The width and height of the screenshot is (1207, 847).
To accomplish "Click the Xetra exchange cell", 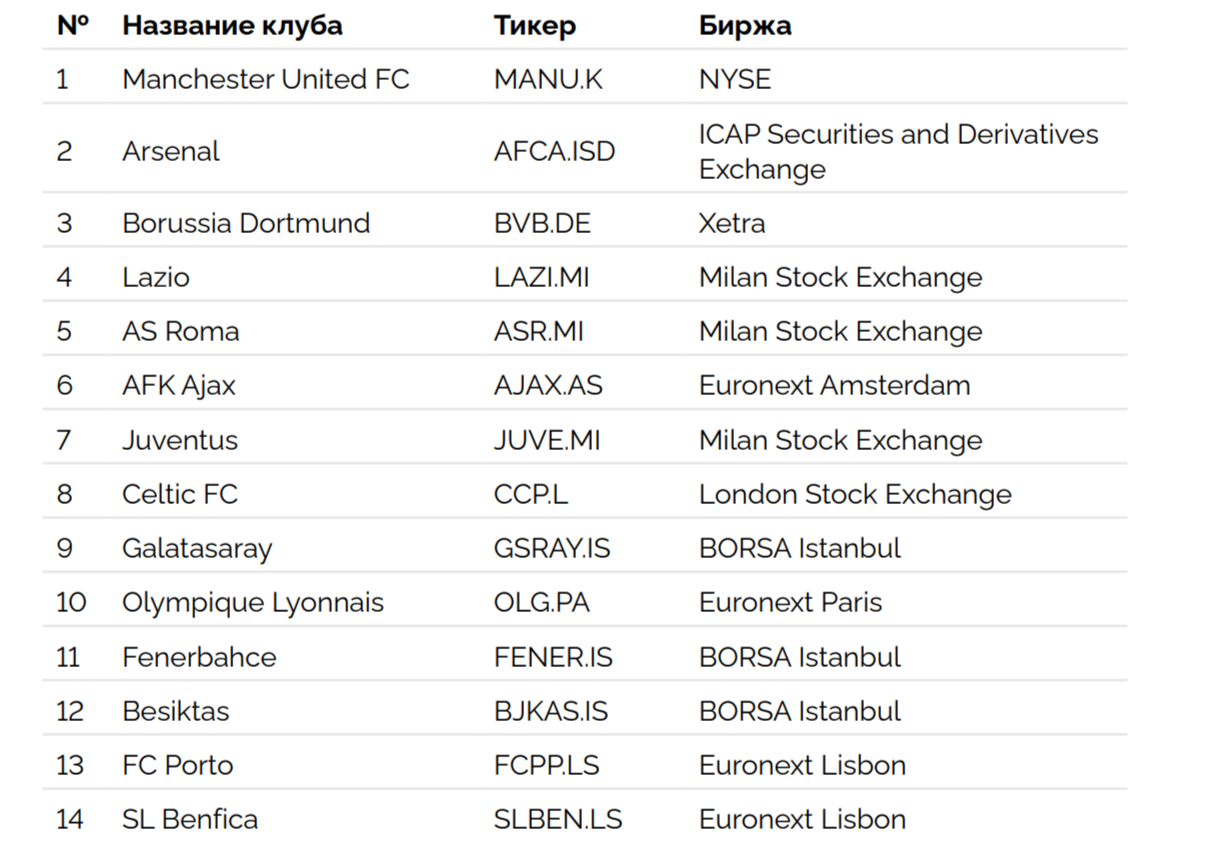I will [732, 222].
